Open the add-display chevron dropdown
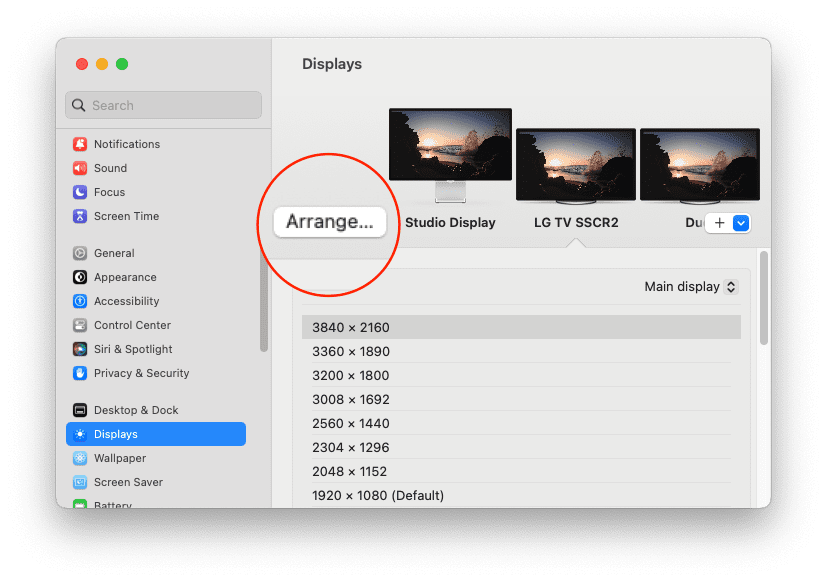The image size is (827, 582). click(739, 223)
